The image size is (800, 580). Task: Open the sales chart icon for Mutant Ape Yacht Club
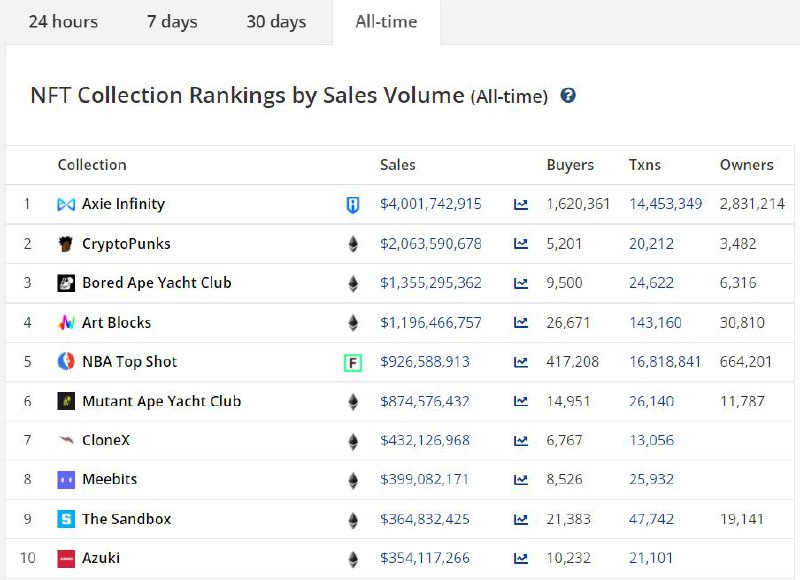(x=521, y=402)
